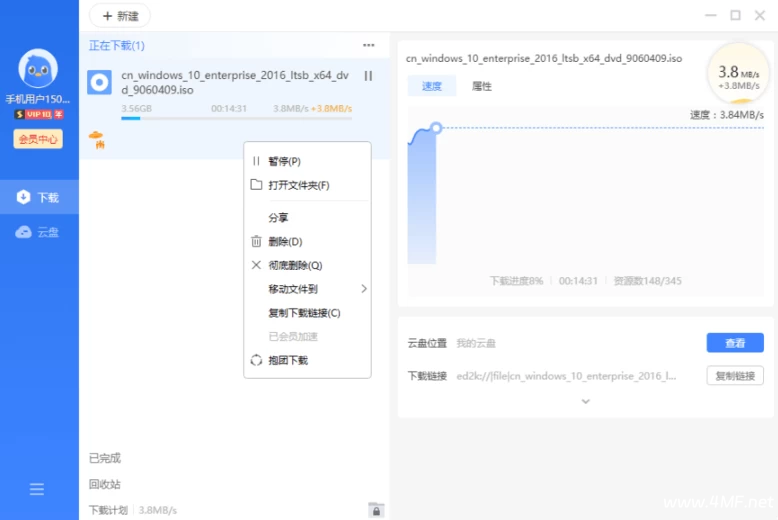Click the hamburger menu icon in sidebar
778x520 pixels.
click(x=37, y=489)
